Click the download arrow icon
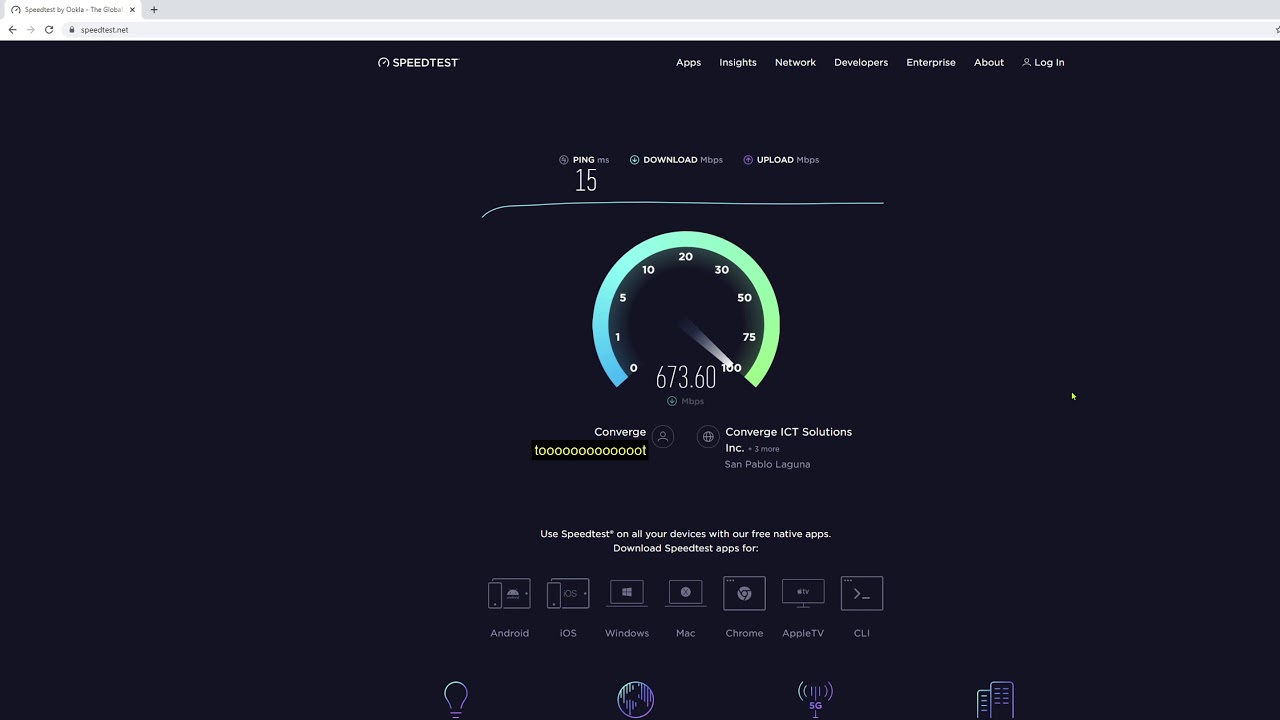This screenshot has width=1280, height=720. [x=635, y=160]
